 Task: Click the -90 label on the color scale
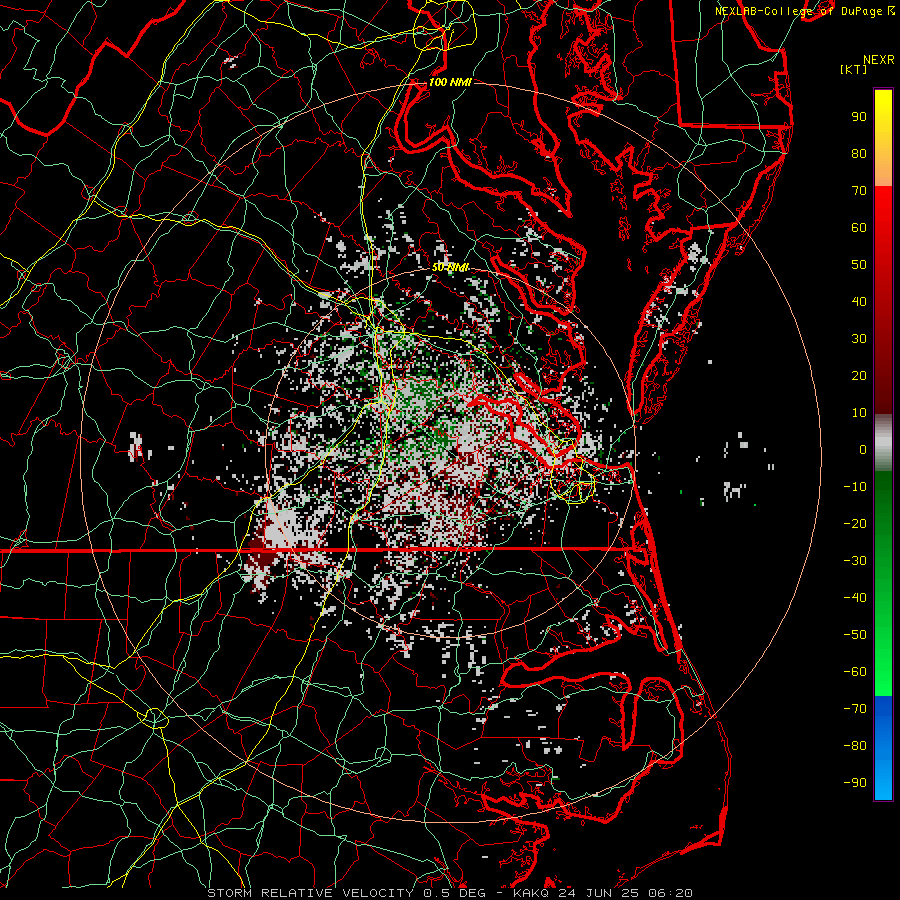point(855,783)
